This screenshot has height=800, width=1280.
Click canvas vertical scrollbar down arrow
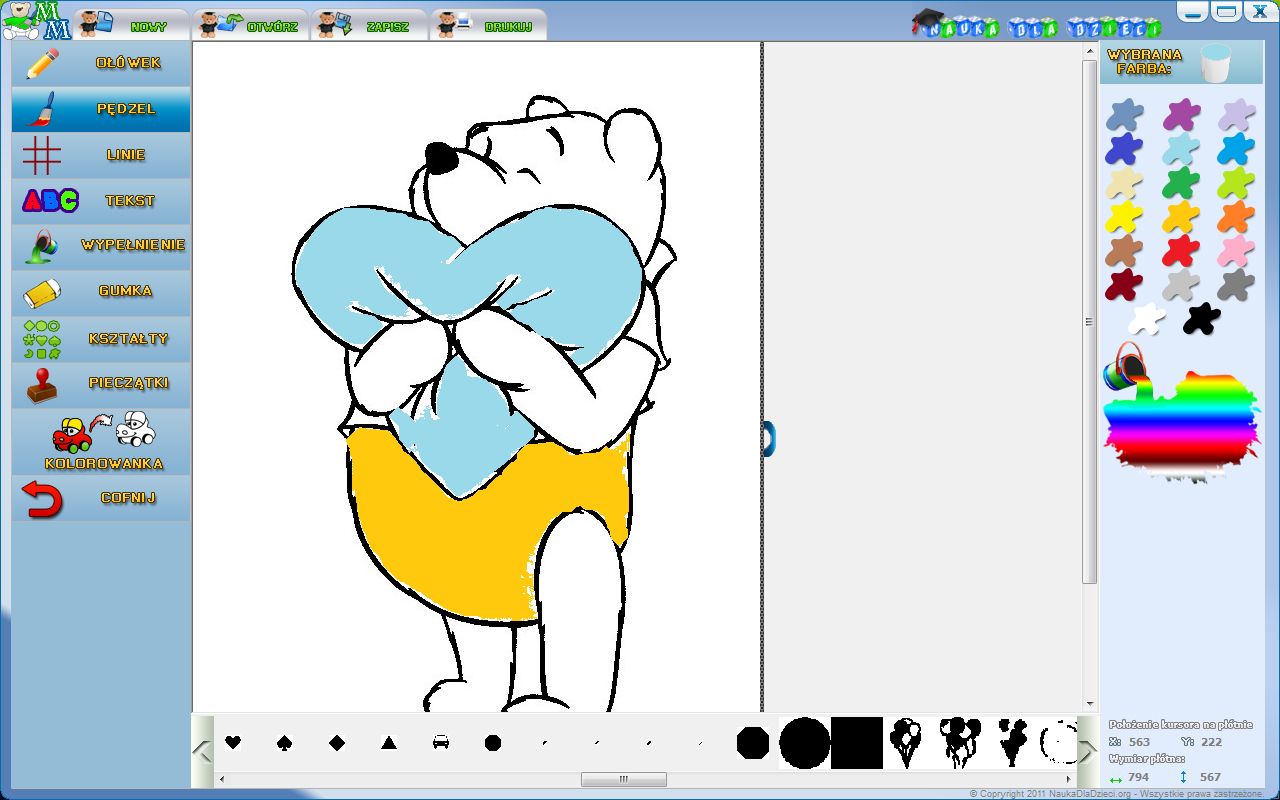pos(1090,704)
